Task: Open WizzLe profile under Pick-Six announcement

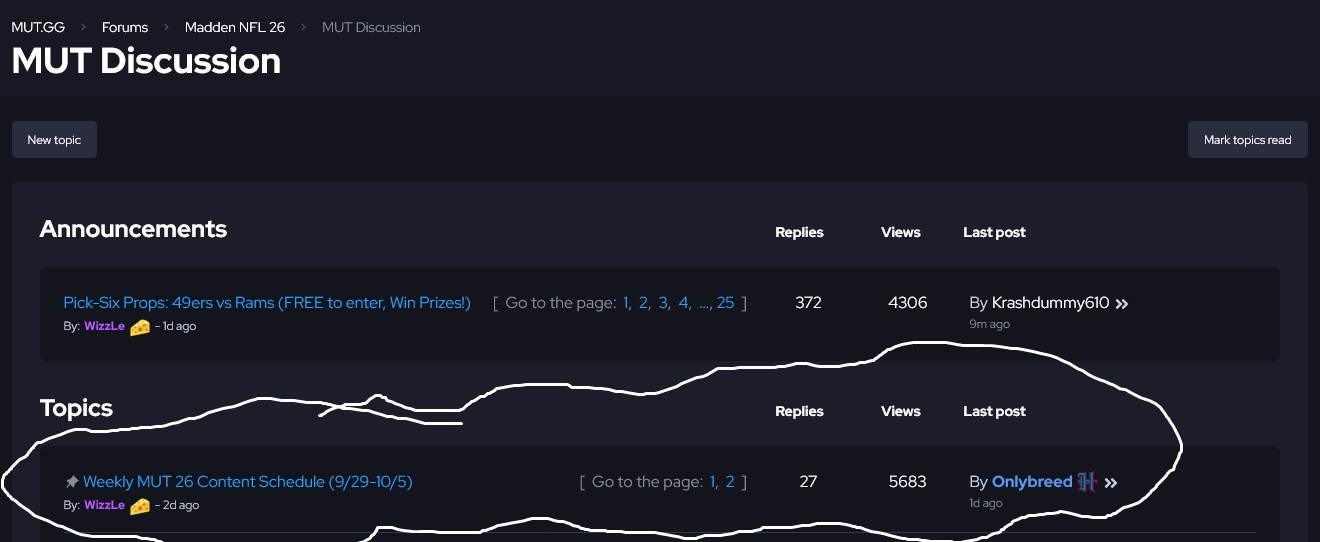Action: [x=104, y=326]
